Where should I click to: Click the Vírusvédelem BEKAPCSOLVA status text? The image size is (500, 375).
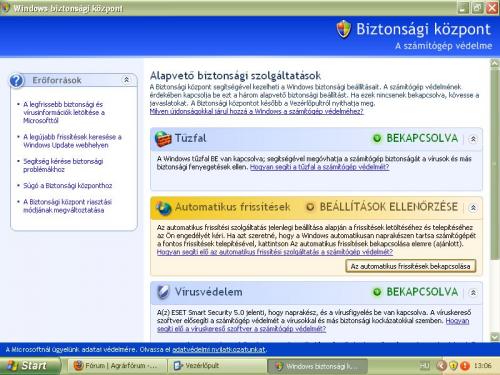pyautogui.click(x=422, y=292)
